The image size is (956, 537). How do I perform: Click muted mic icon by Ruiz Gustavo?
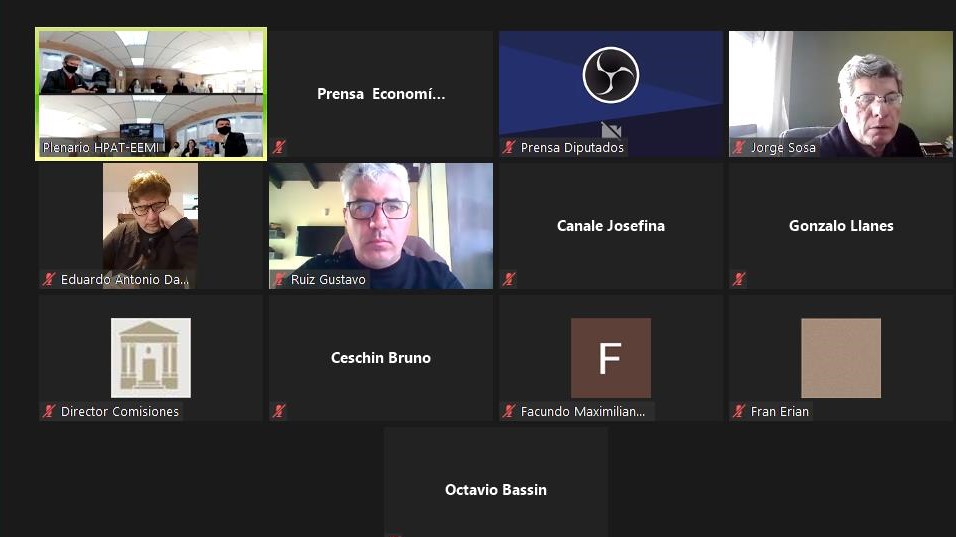coord(279,279)
